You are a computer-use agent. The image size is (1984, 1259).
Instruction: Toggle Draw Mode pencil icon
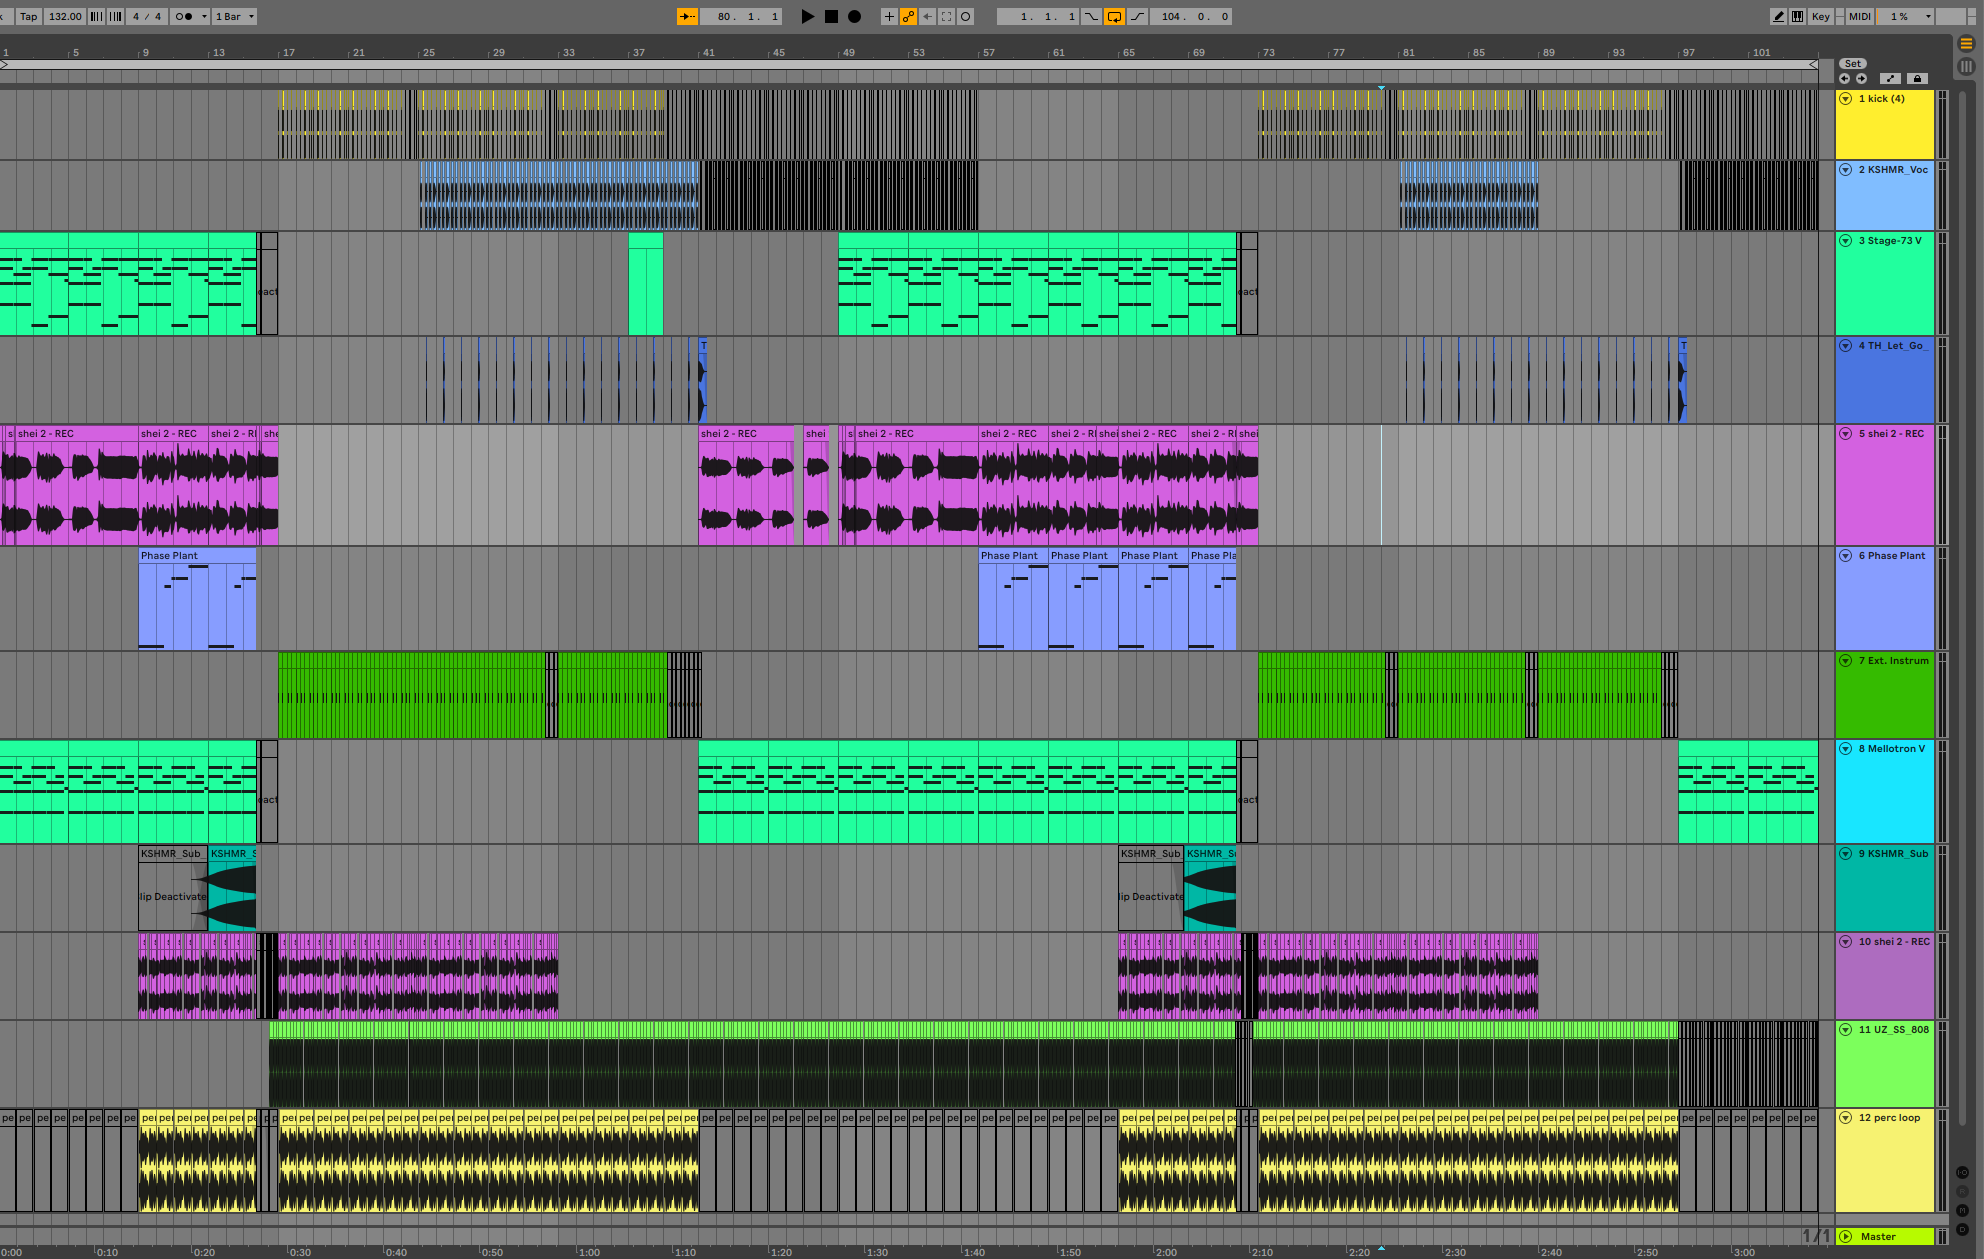pos(1778,17)
